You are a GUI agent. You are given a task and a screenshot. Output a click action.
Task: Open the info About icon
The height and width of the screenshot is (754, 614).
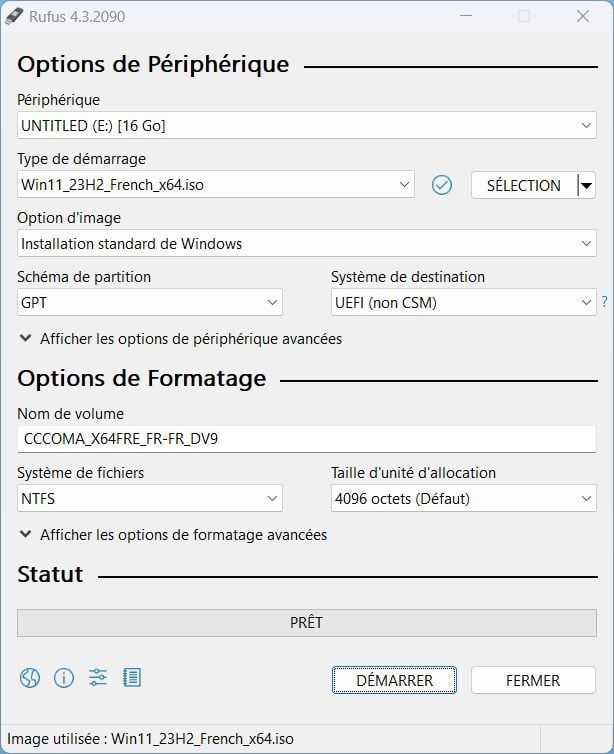tap(64, 678)
